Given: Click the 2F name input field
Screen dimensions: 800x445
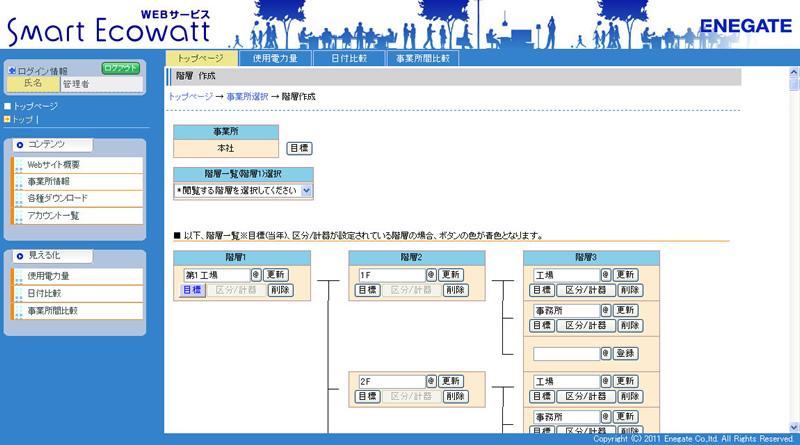Looking at the screenshot, I should click(392, 381).
